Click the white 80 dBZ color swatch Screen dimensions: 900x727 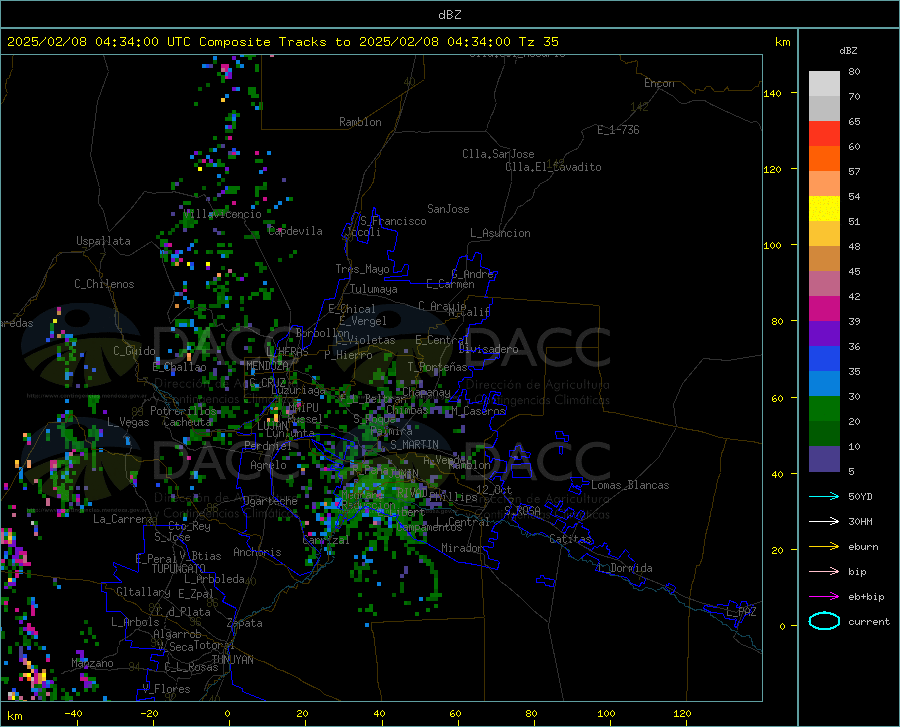[x=824, y=83]
